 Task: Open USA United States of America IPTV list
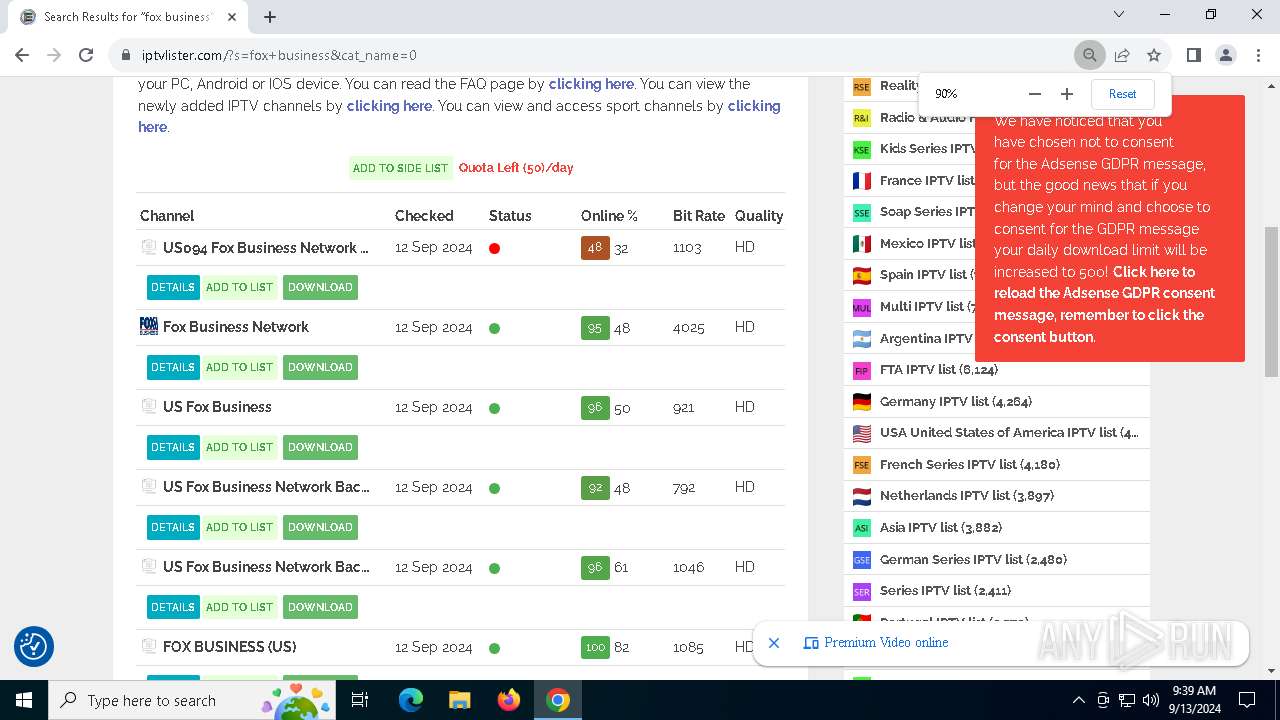[x=1009, y=433]
